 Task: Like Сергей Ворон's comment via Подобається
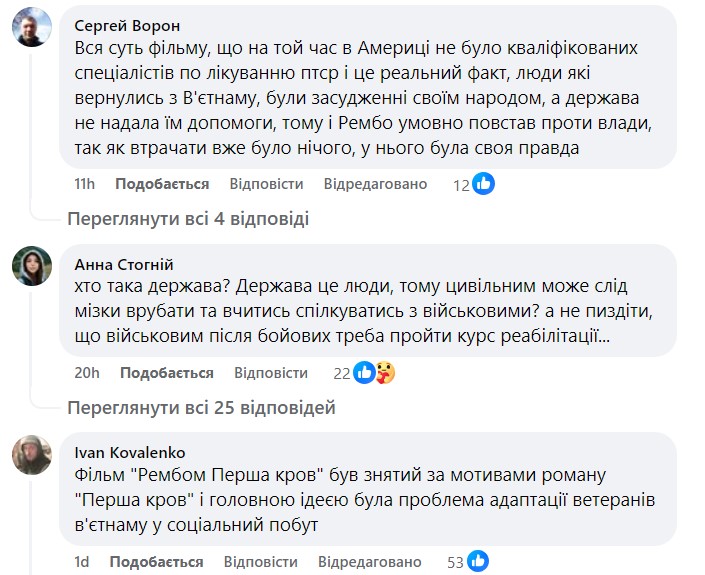[x=162, y=184]
